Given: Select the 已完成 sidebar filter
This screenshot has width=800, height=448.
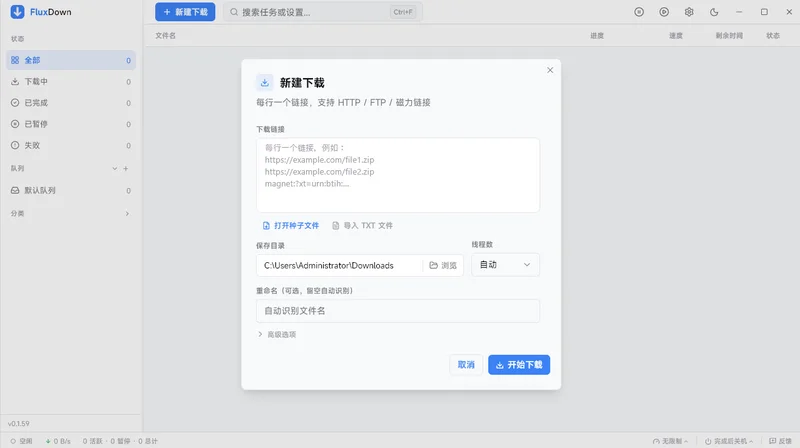Looking at the screenshot, I should (x=71, y=103).
